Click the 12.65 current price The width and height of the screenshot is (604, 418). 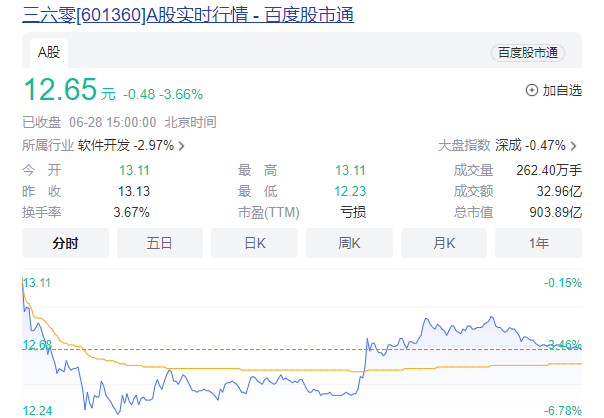click(60, 91)
